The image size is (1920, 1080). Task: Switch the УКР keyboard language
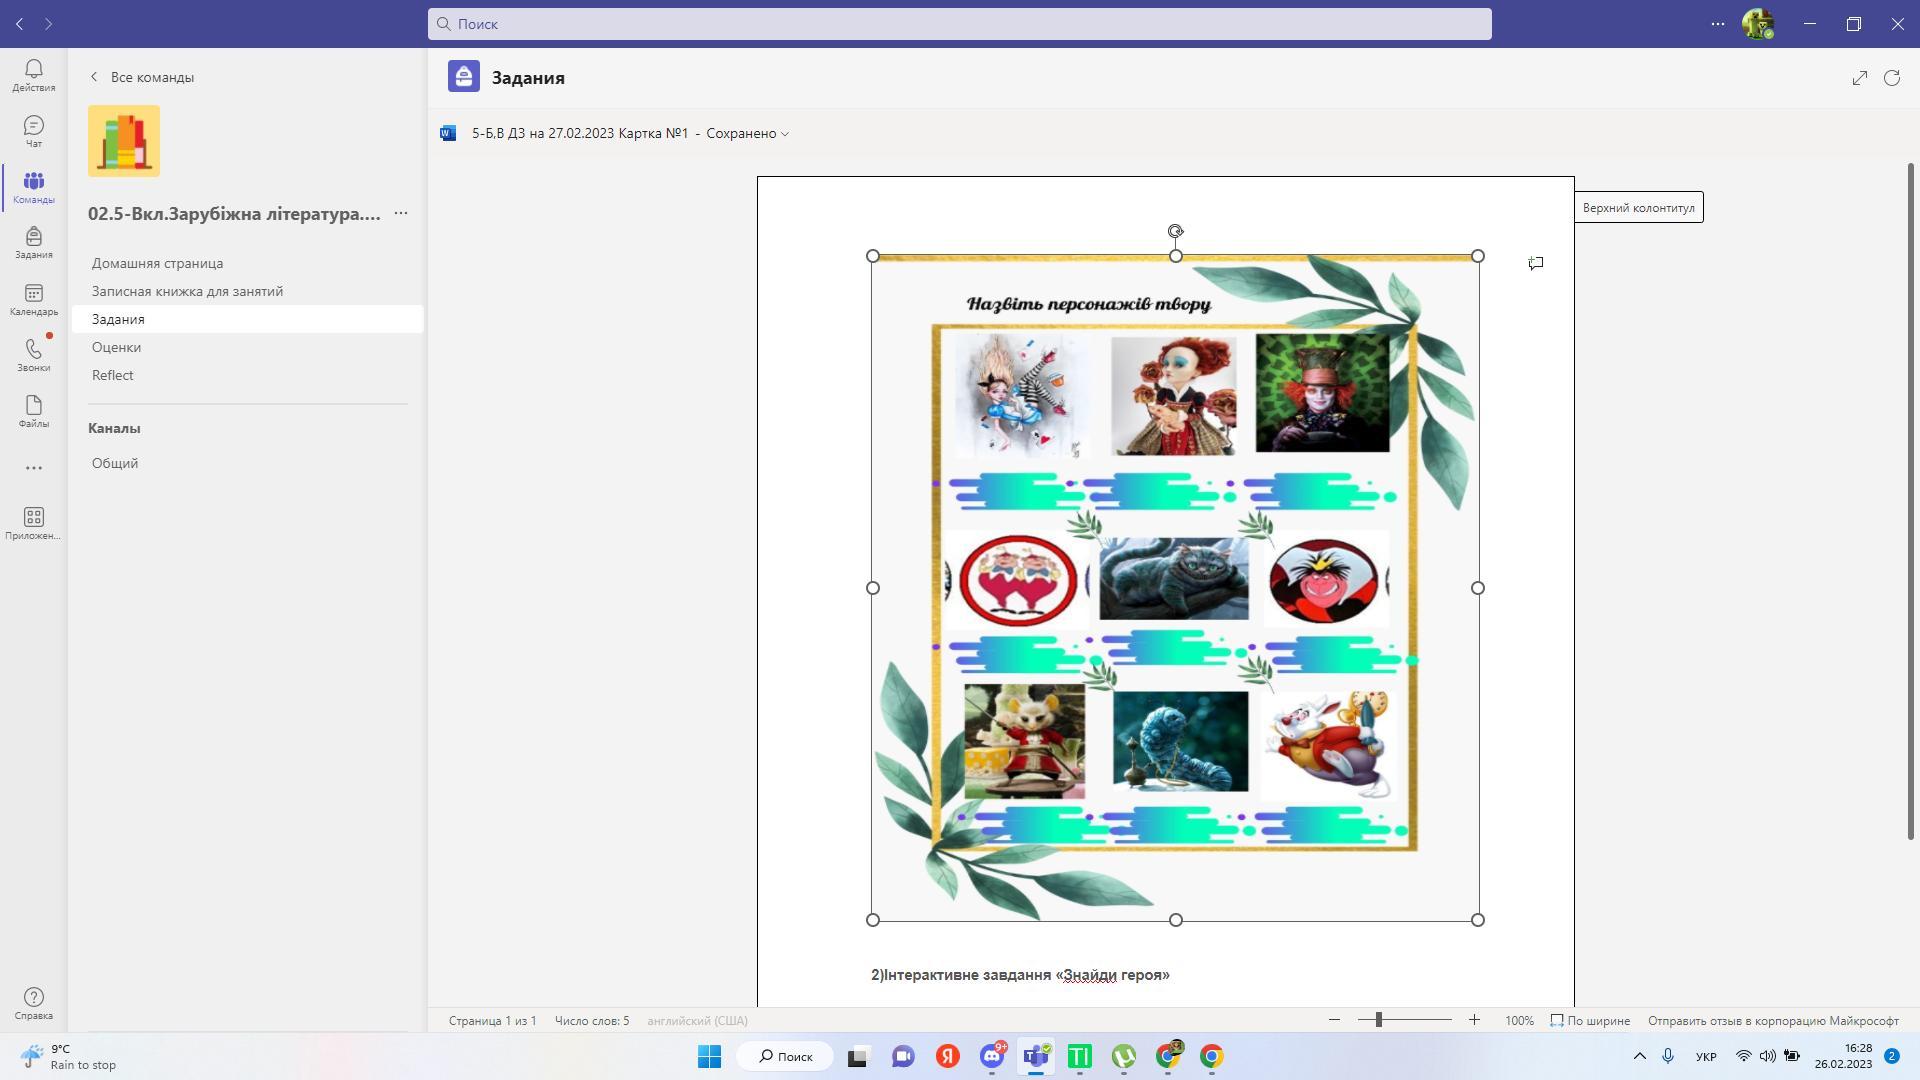point(1706,1056)
